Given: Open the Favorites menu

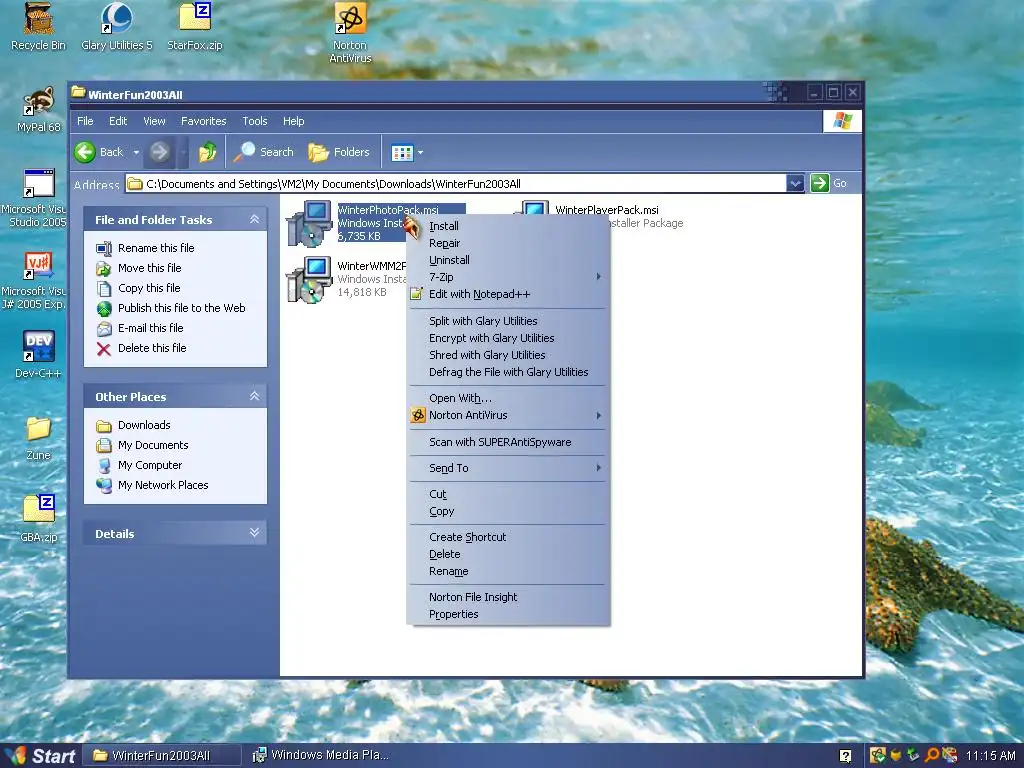Looking at the screenshot, I should 204,121.
